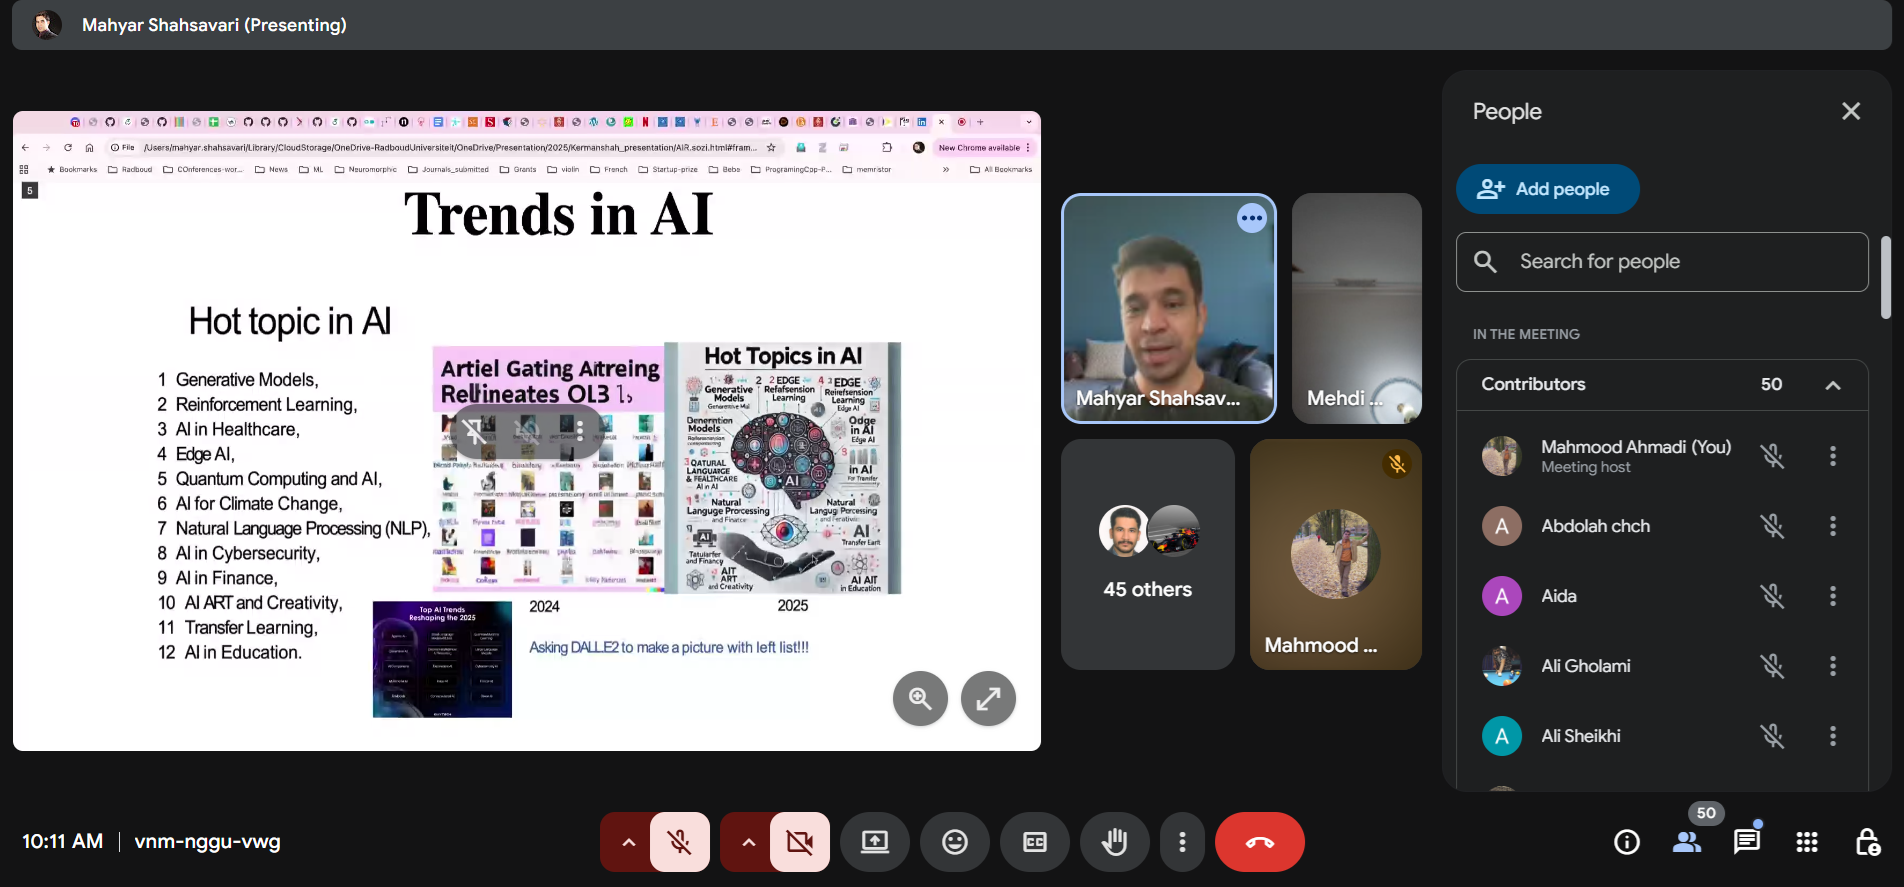Screen dimensions: 1904x887
Task: Send a reaction with the emoji button
Action: [x=955, y=842]
